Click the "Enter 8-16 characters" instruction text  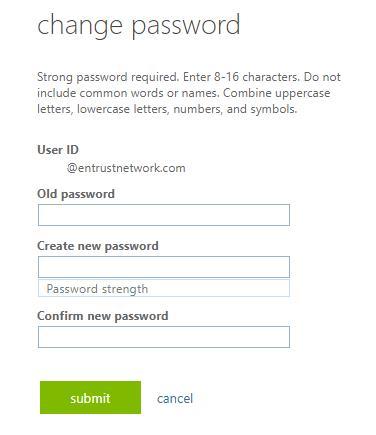(x=241, y=77)
